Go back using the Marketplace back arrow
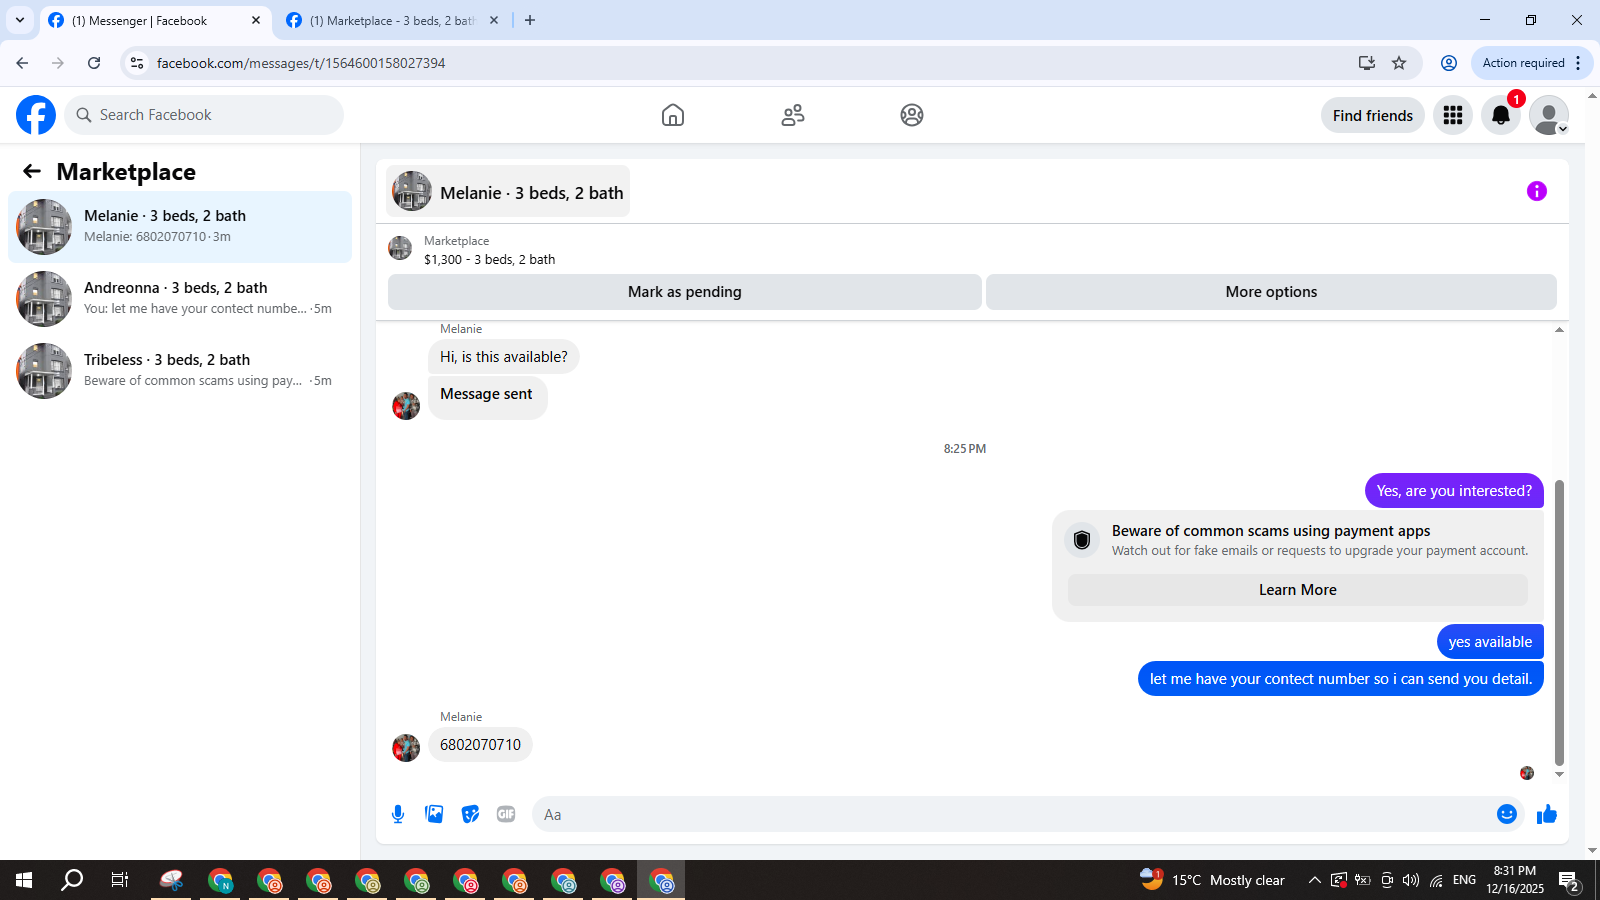Viewport: 1600px width, 900px height. click(x=32, y=171)
